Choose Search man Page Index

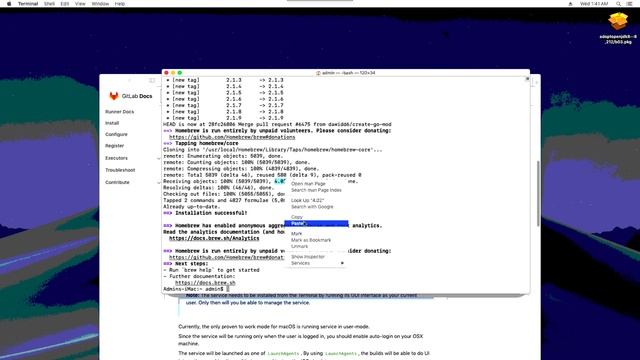[x=316, y=190]
